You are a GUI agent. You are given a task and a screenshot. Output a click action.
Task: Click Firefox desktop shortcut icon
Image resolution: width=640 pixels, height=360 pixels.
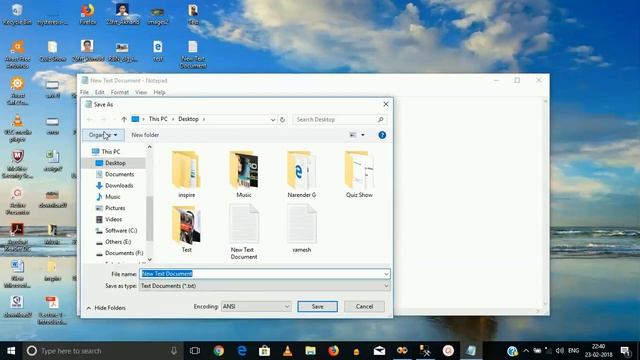coord(88,14)
